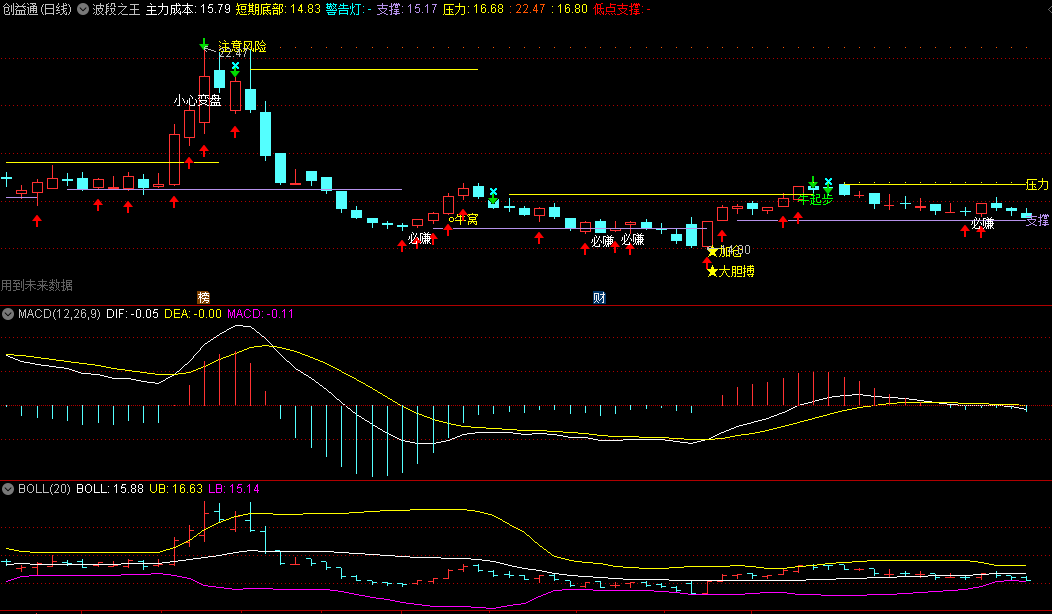Click the BOLL: 15.88 readout
The image size is (1052, 614).
pos(109,489)
